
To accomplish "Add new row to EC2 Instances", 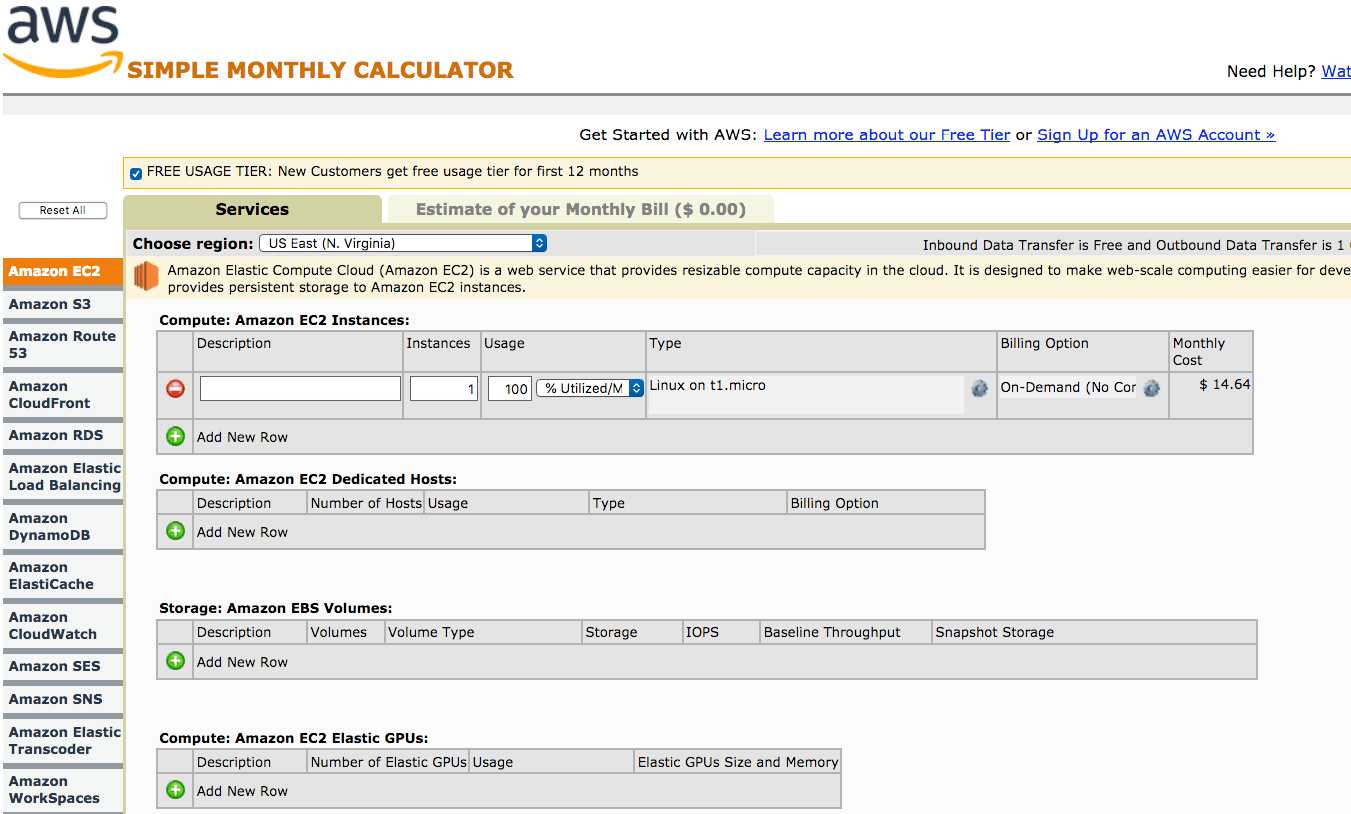I will pyautogui.click(x=175, y=436).
